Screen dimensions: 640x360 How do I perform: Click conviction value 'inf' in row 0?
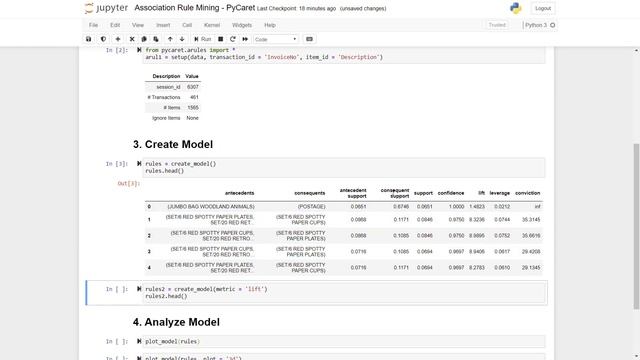[537, 207]
